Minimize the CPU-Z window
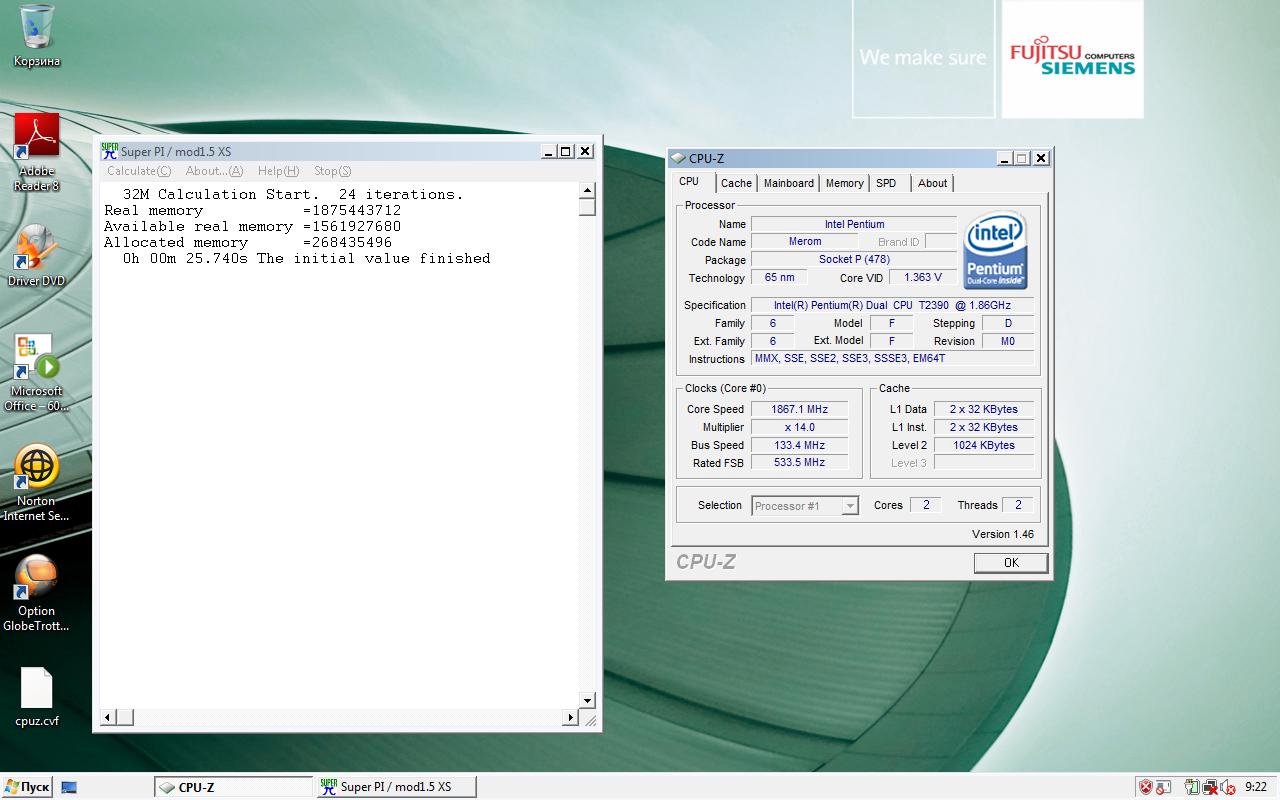Screen dimensions: 1280x800 point(1004,158)
